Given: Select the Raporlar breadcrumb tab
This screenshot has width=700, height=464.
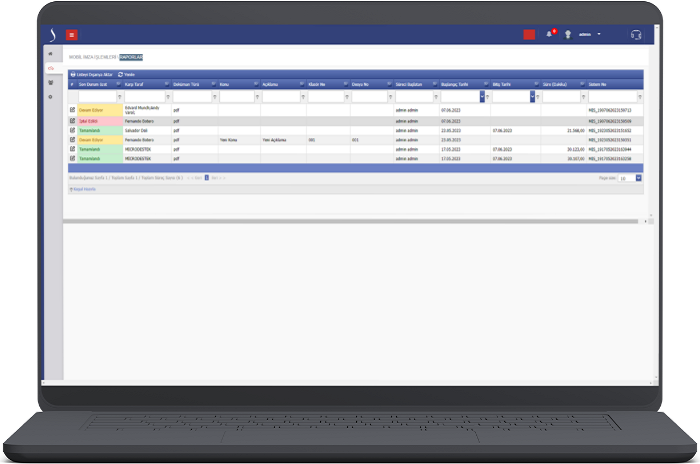Looking at the screenshot, I should click(132, 58).
